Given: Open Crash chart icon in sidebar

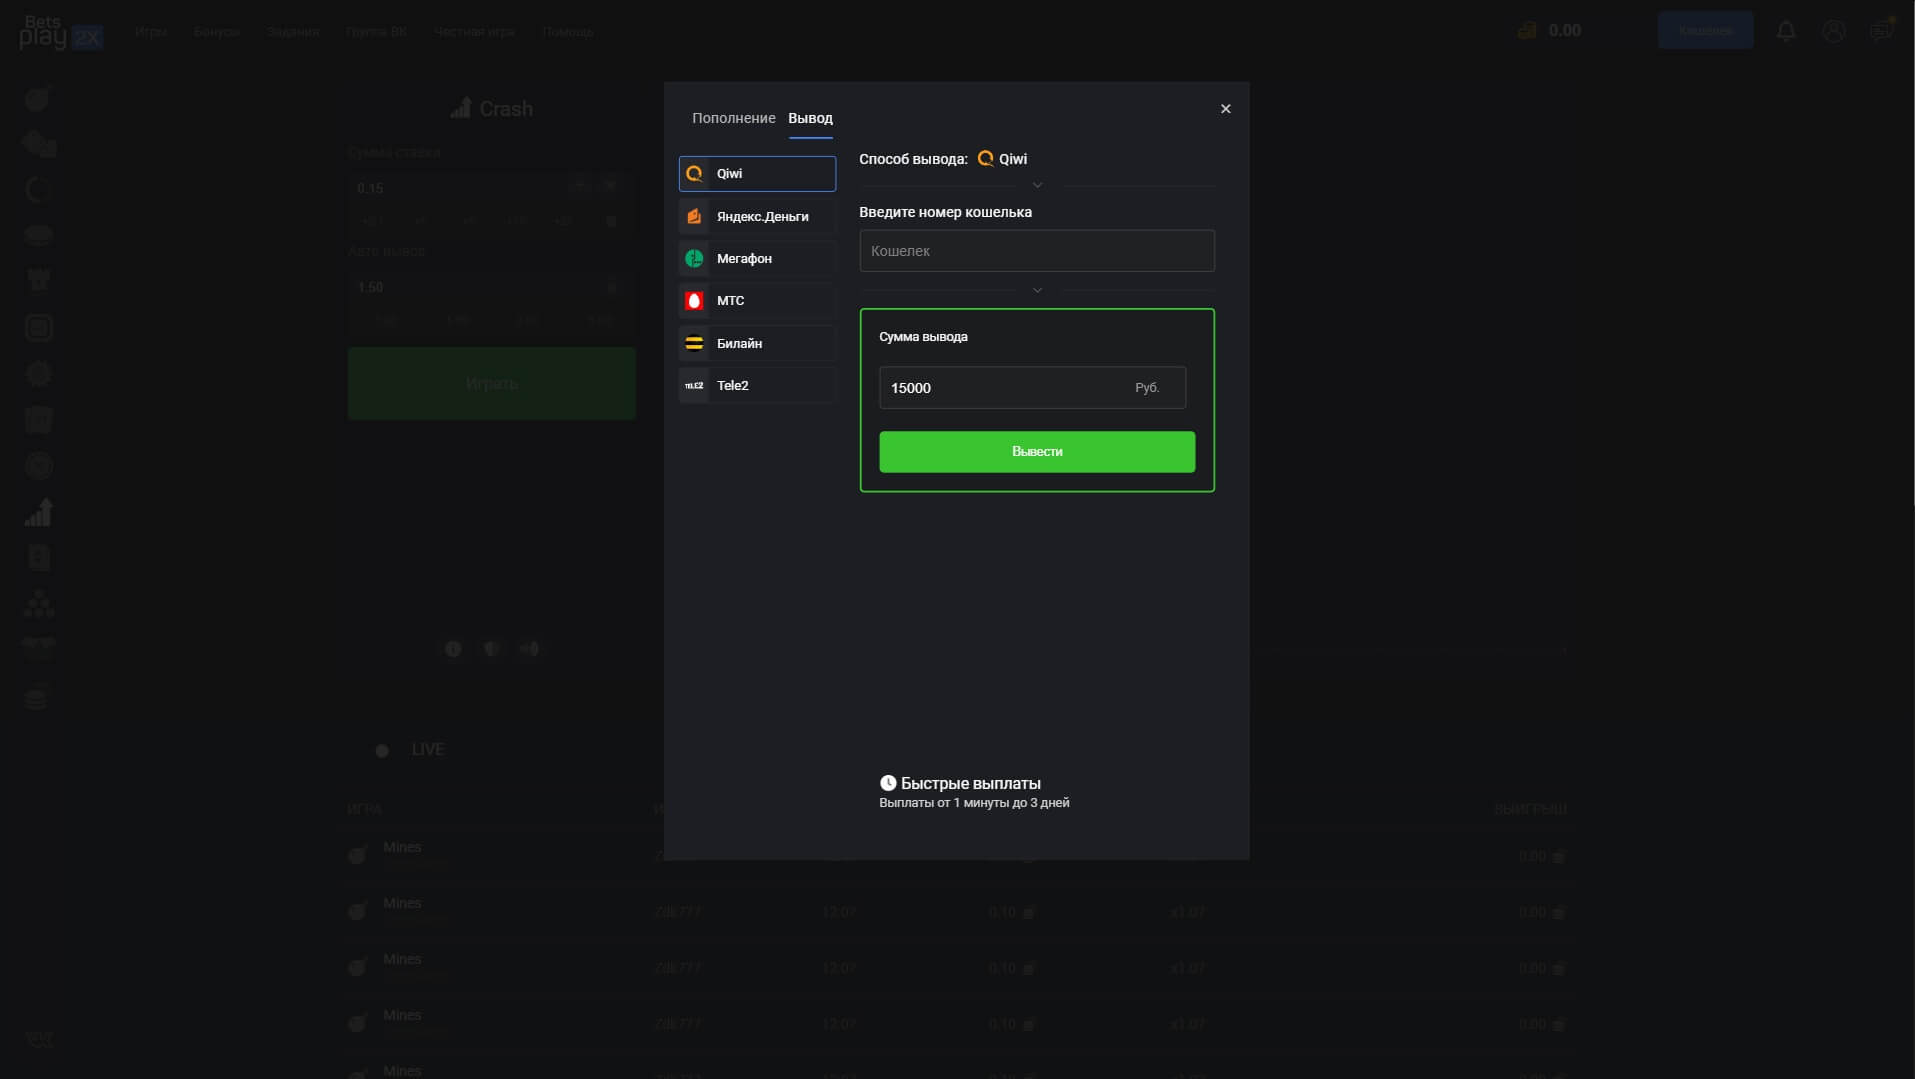Looking at the screenshot, I should coord(38,512).
